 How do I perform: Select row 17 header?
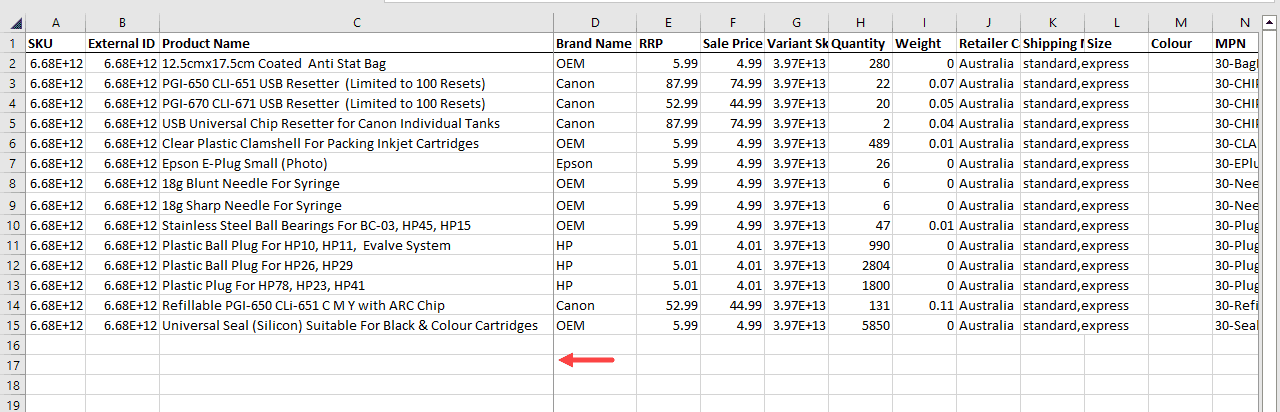tap(12, 365)
